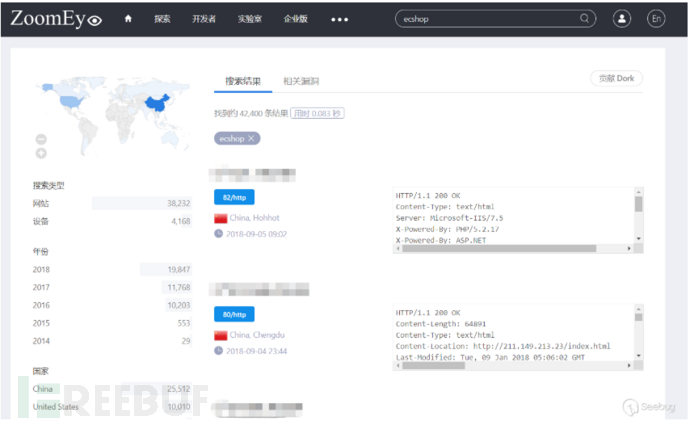Open the user account icon

click(x=621, y=19)
